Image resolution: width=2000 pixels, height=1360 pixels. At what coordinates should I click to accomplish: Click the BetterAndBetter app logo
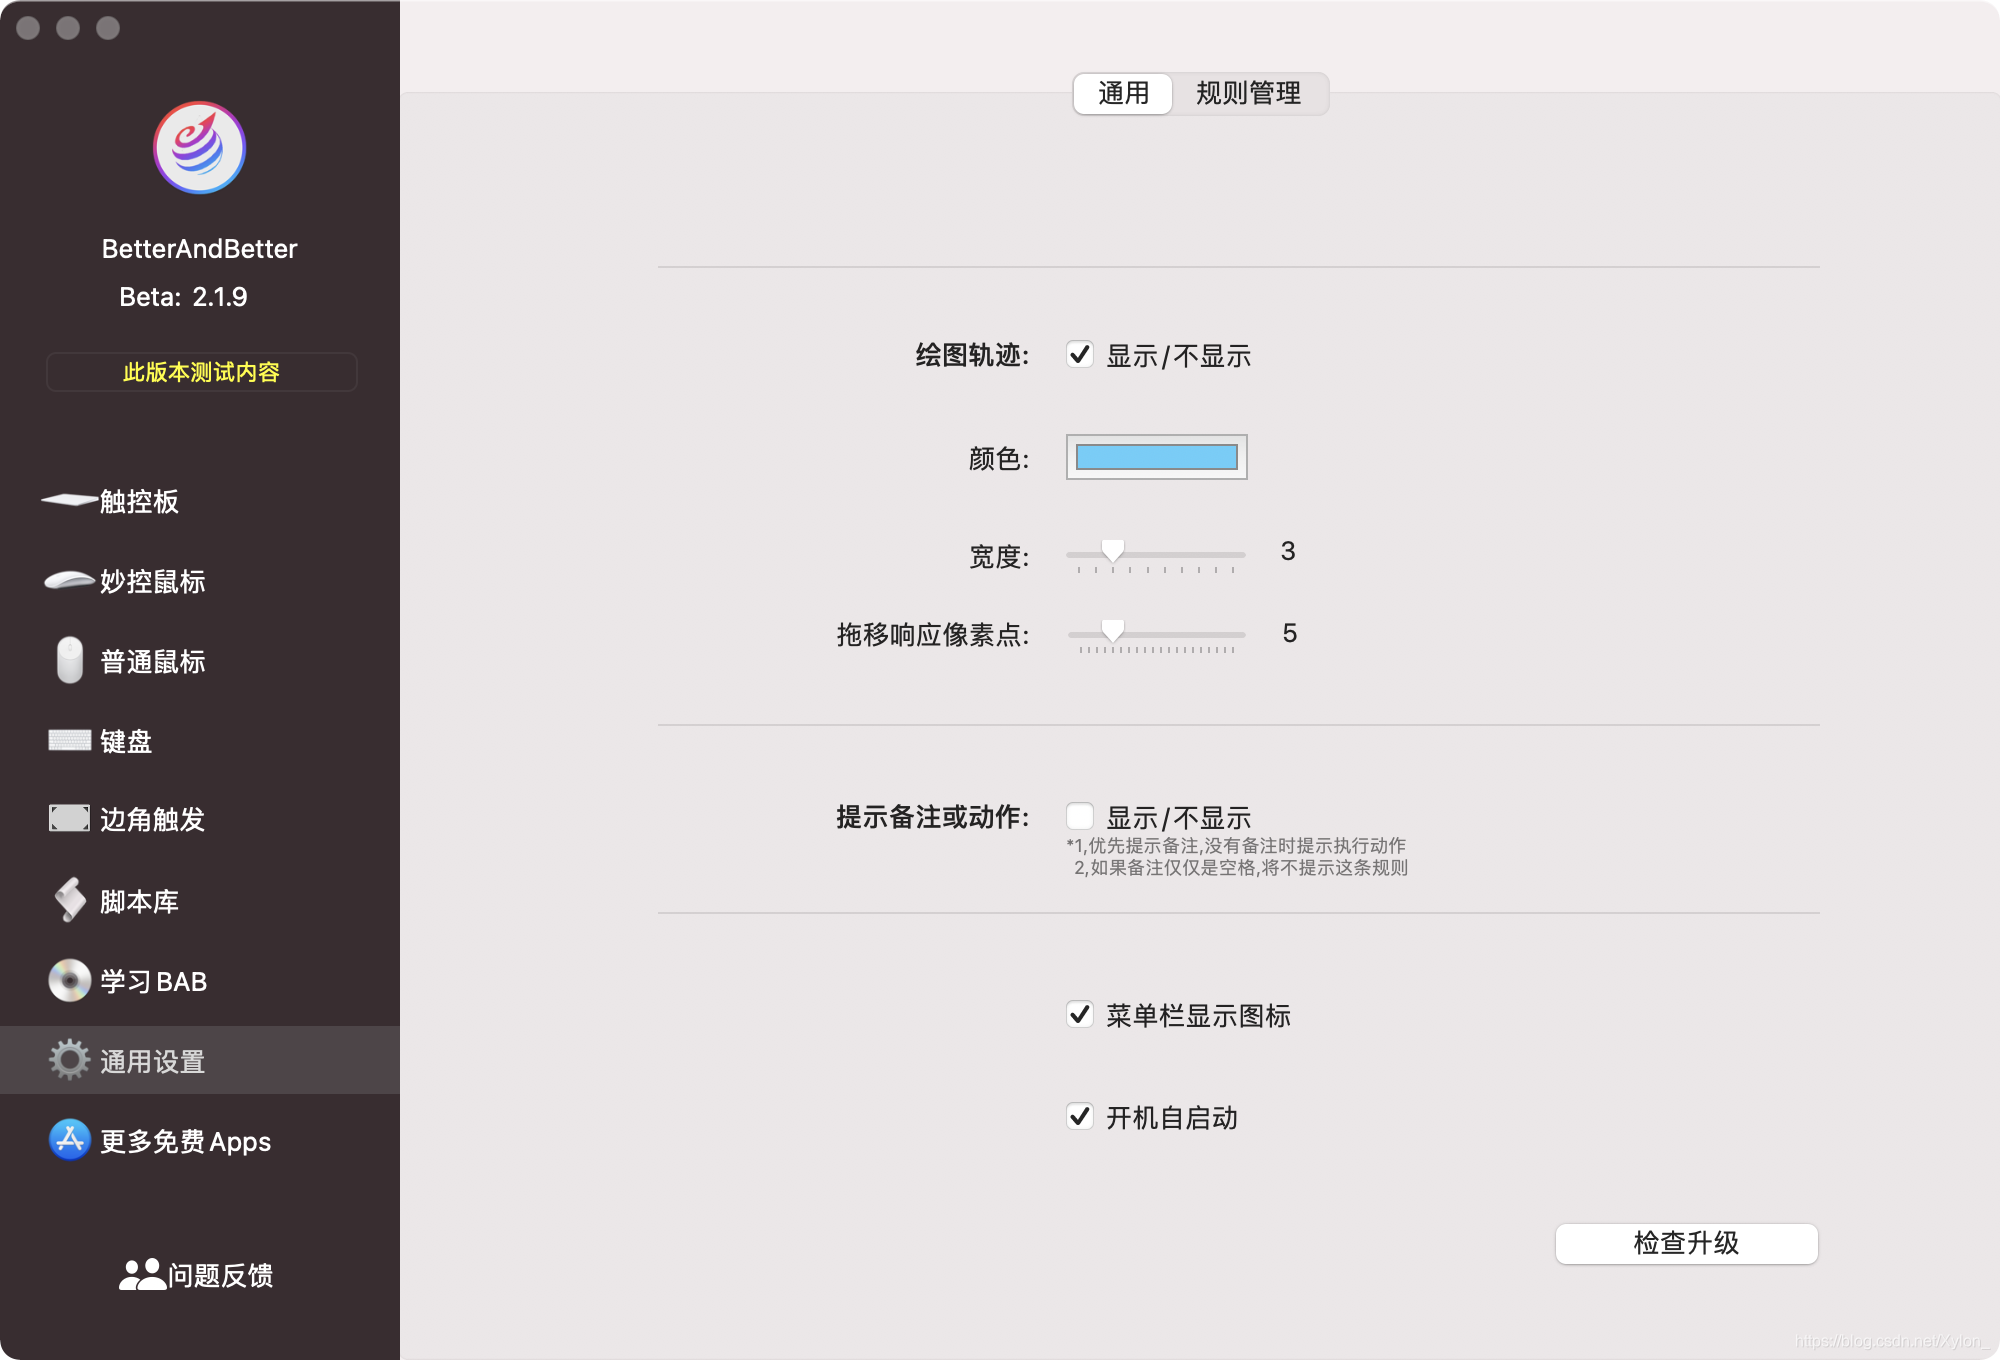pos(199,148)
